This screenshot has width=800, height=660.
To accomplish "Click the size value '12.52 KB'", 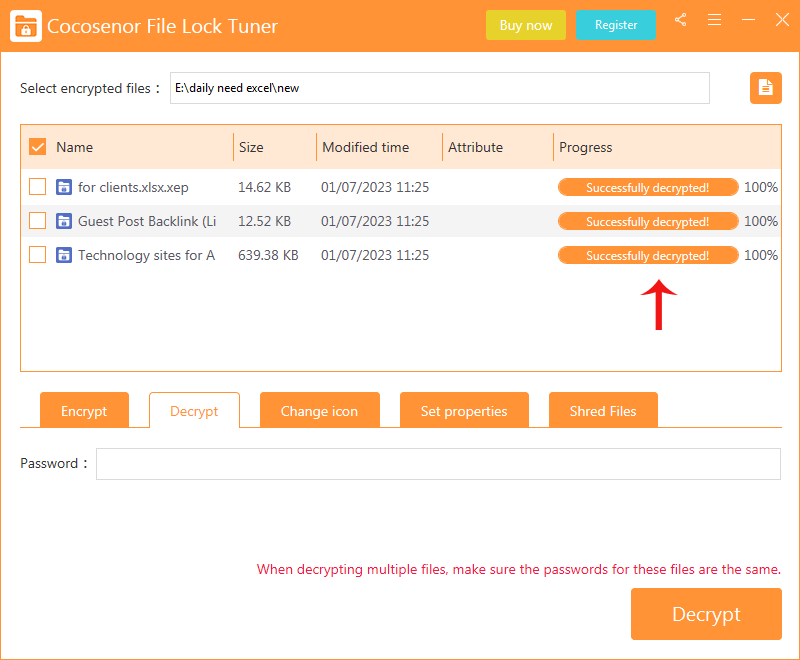I will pyautogui.click(x=264, y=221).
